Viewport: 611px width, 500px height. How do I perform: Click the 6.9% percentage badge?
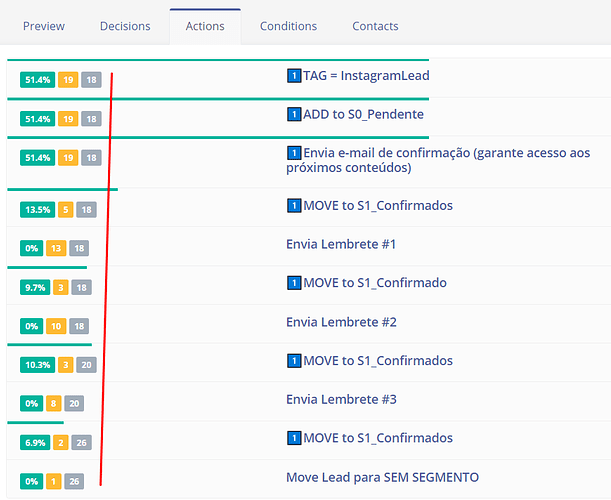pos(35,443)
